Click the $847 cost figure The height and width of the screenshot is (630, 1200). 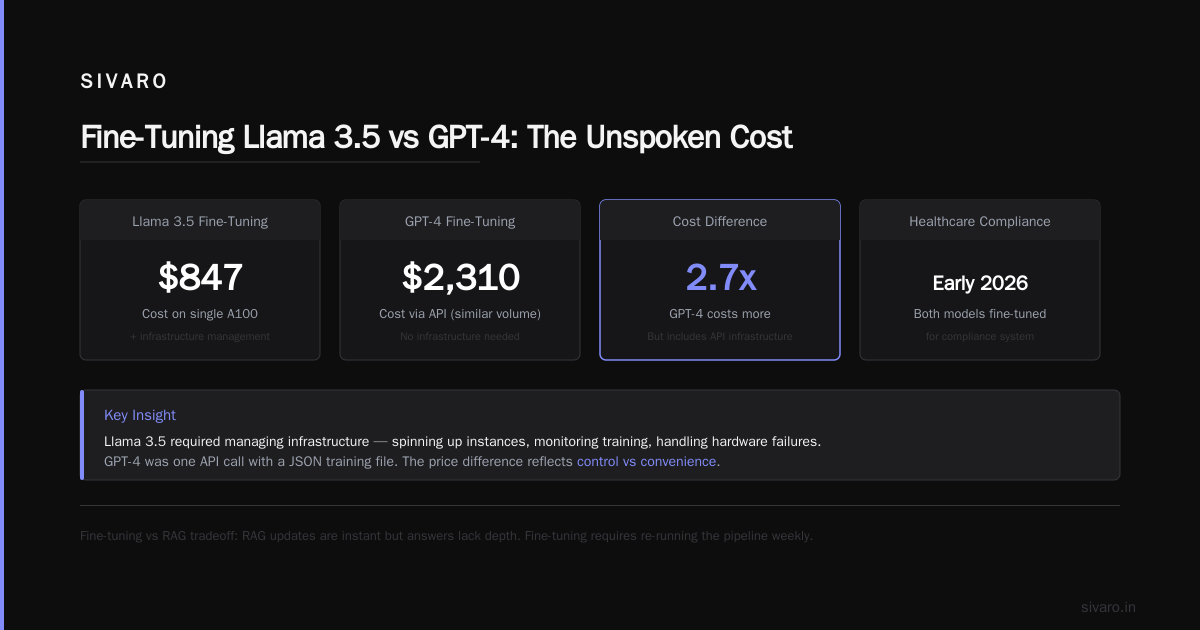(200, 277)
